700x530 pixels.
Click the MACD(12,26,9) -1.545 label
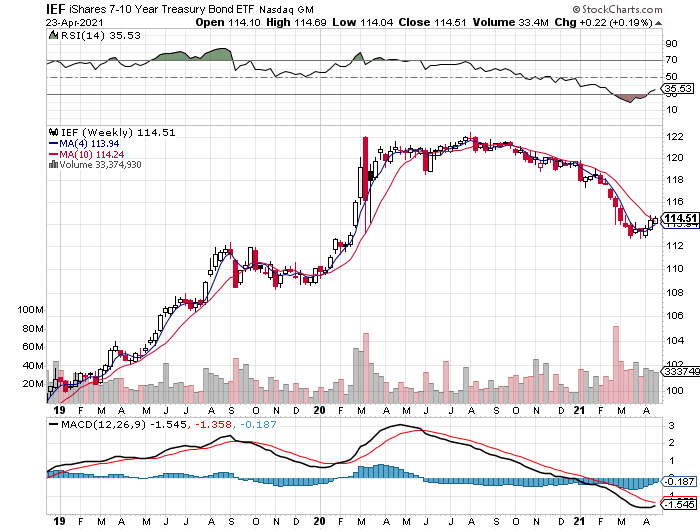point(124,425)
